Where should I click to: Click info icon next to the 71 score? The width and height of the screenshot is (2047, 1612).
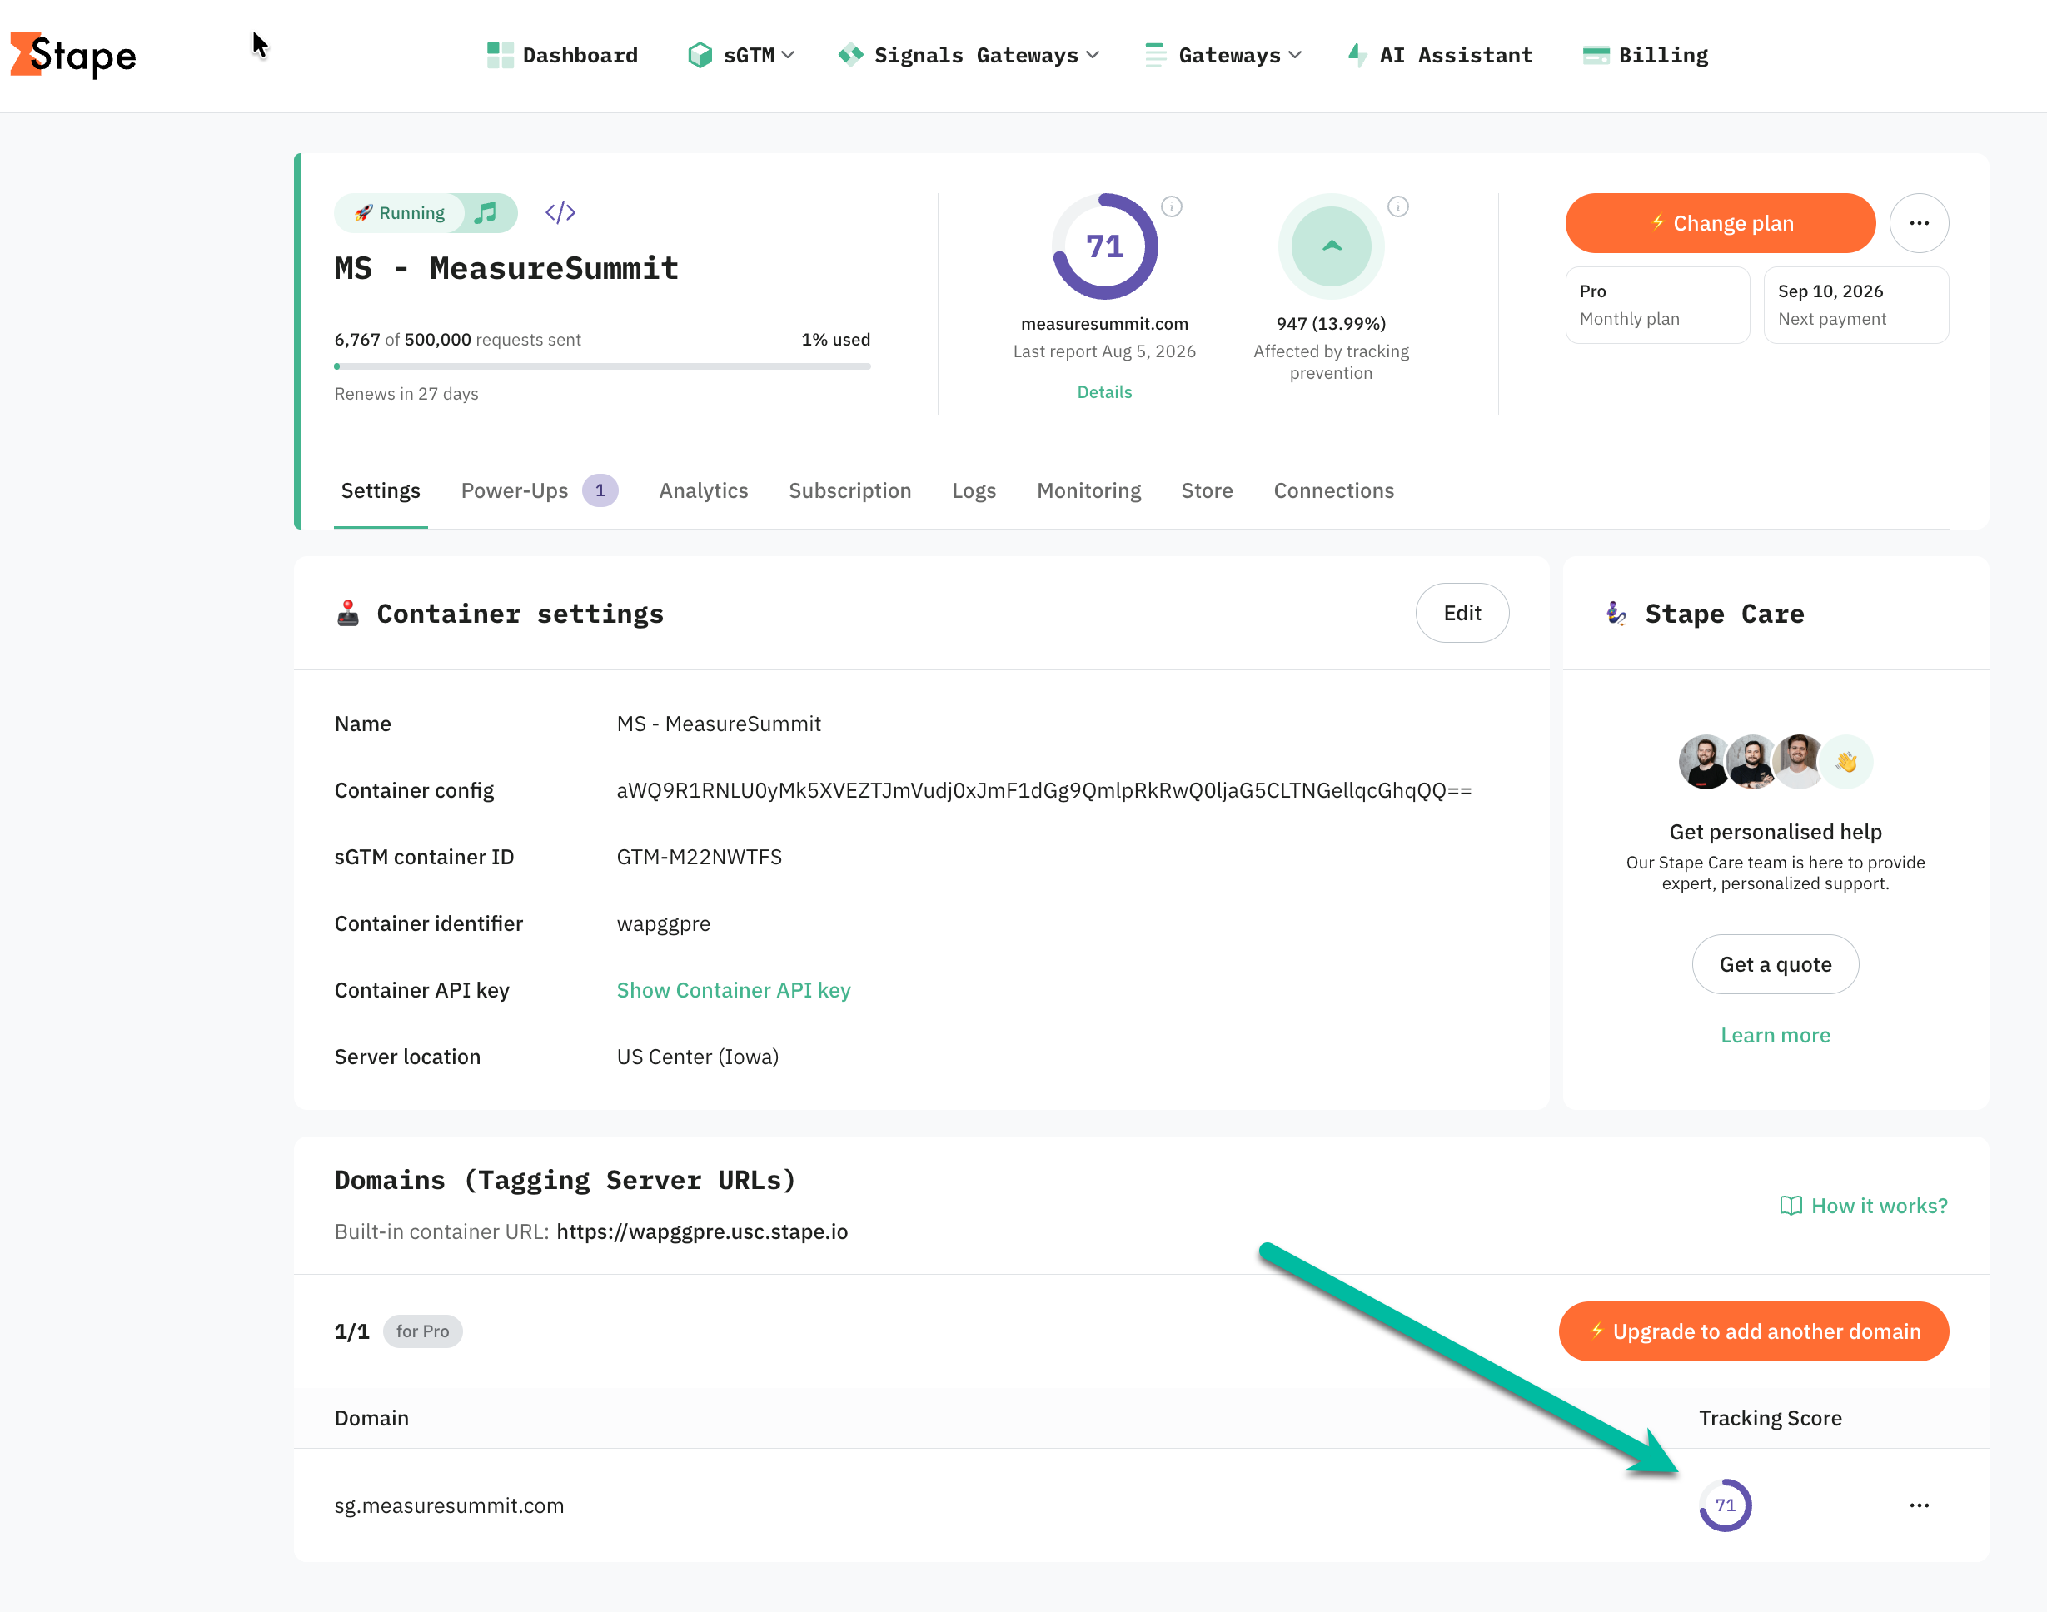(x=1172, y=207)
